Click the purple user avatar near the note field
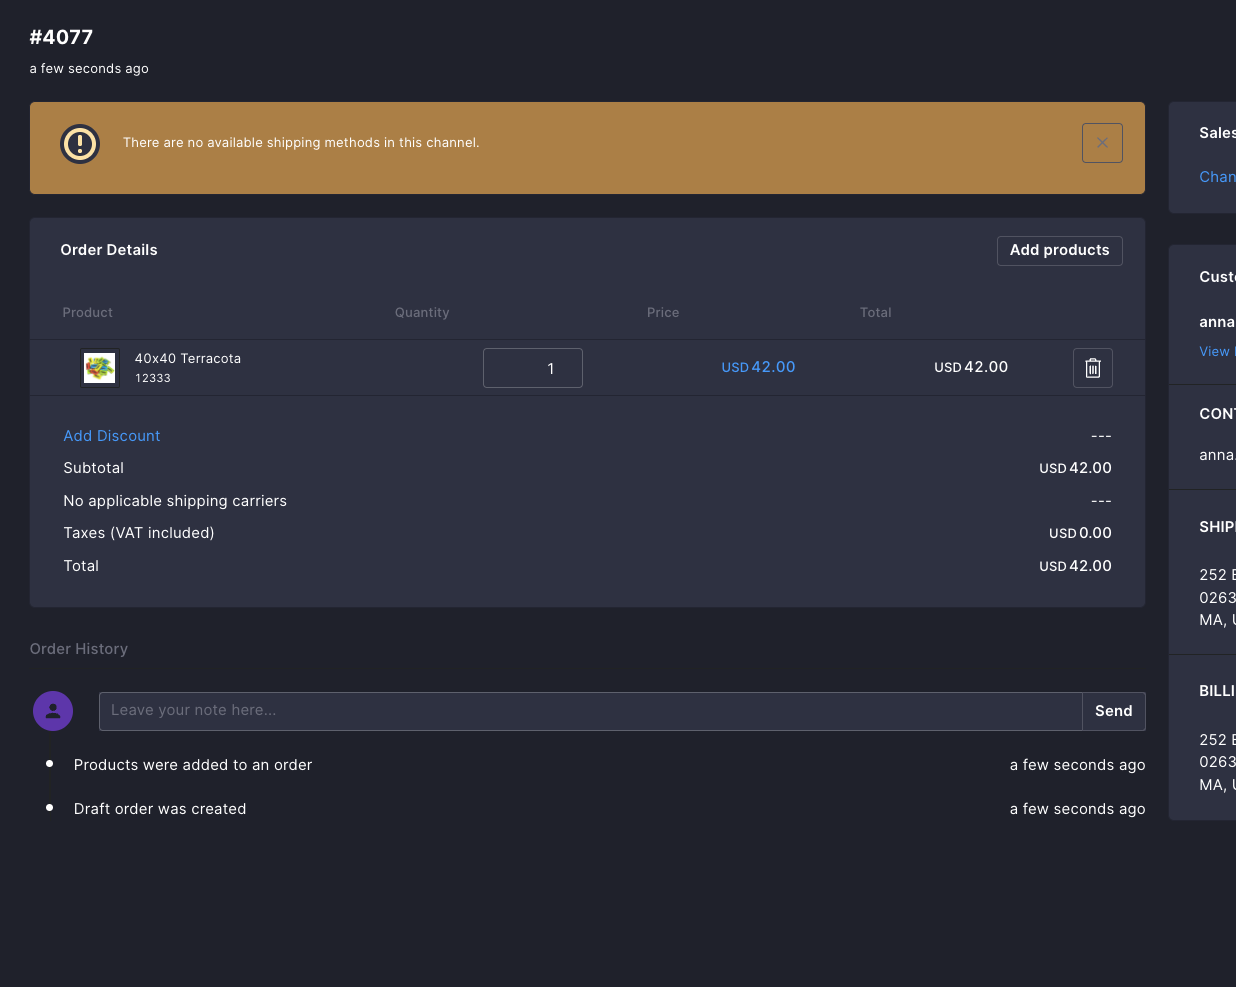 (52, 711)
